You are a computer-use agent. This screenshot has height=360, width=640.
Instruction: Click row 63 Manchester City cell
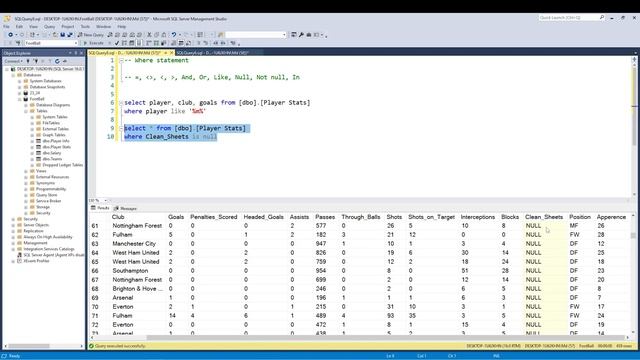tap(134, 244)
